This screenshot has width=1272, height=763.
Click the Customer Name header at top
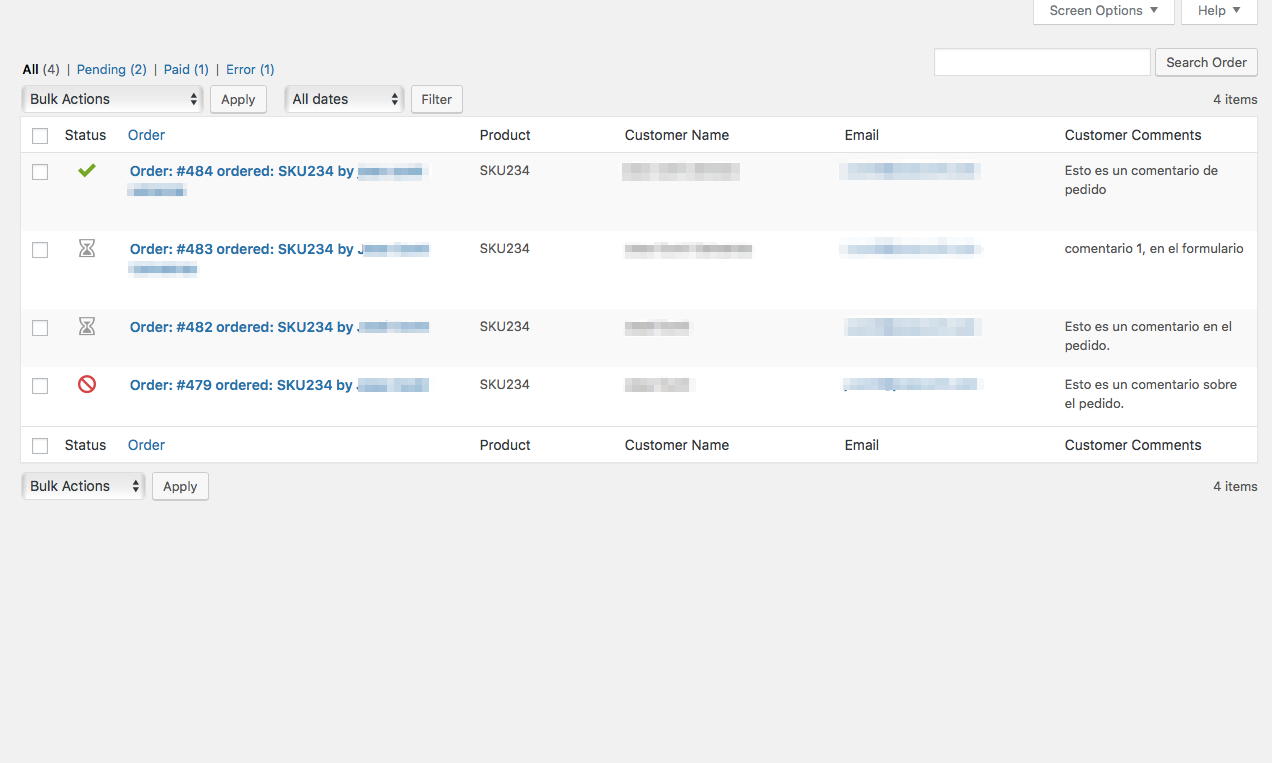pyautogui.click(x=677, y=135)
